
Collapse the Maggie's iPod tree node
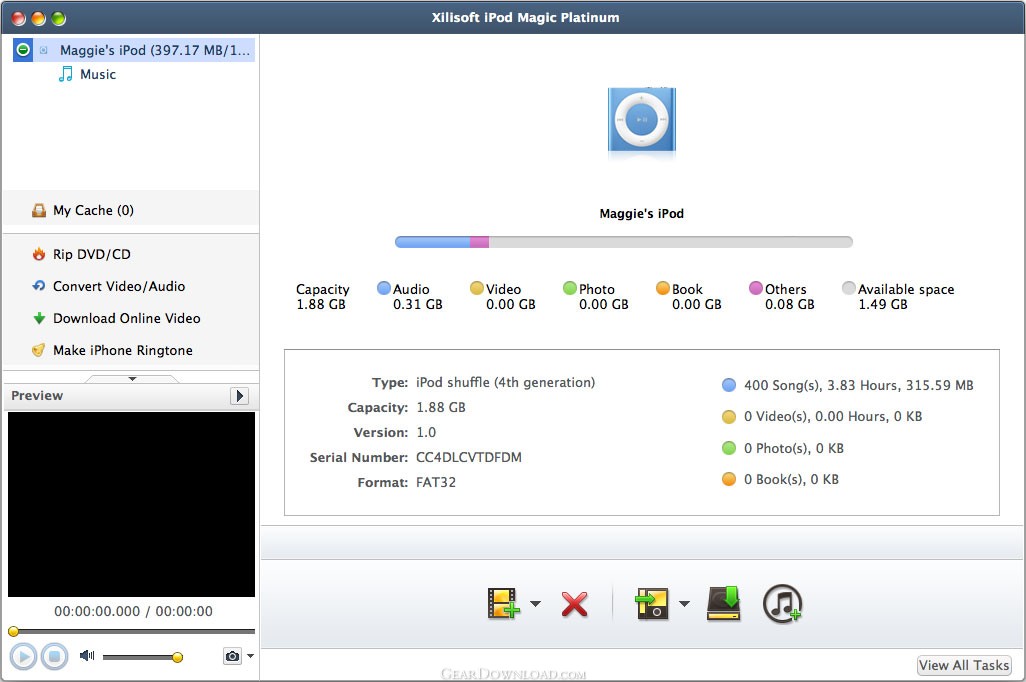tap(23, 50)
